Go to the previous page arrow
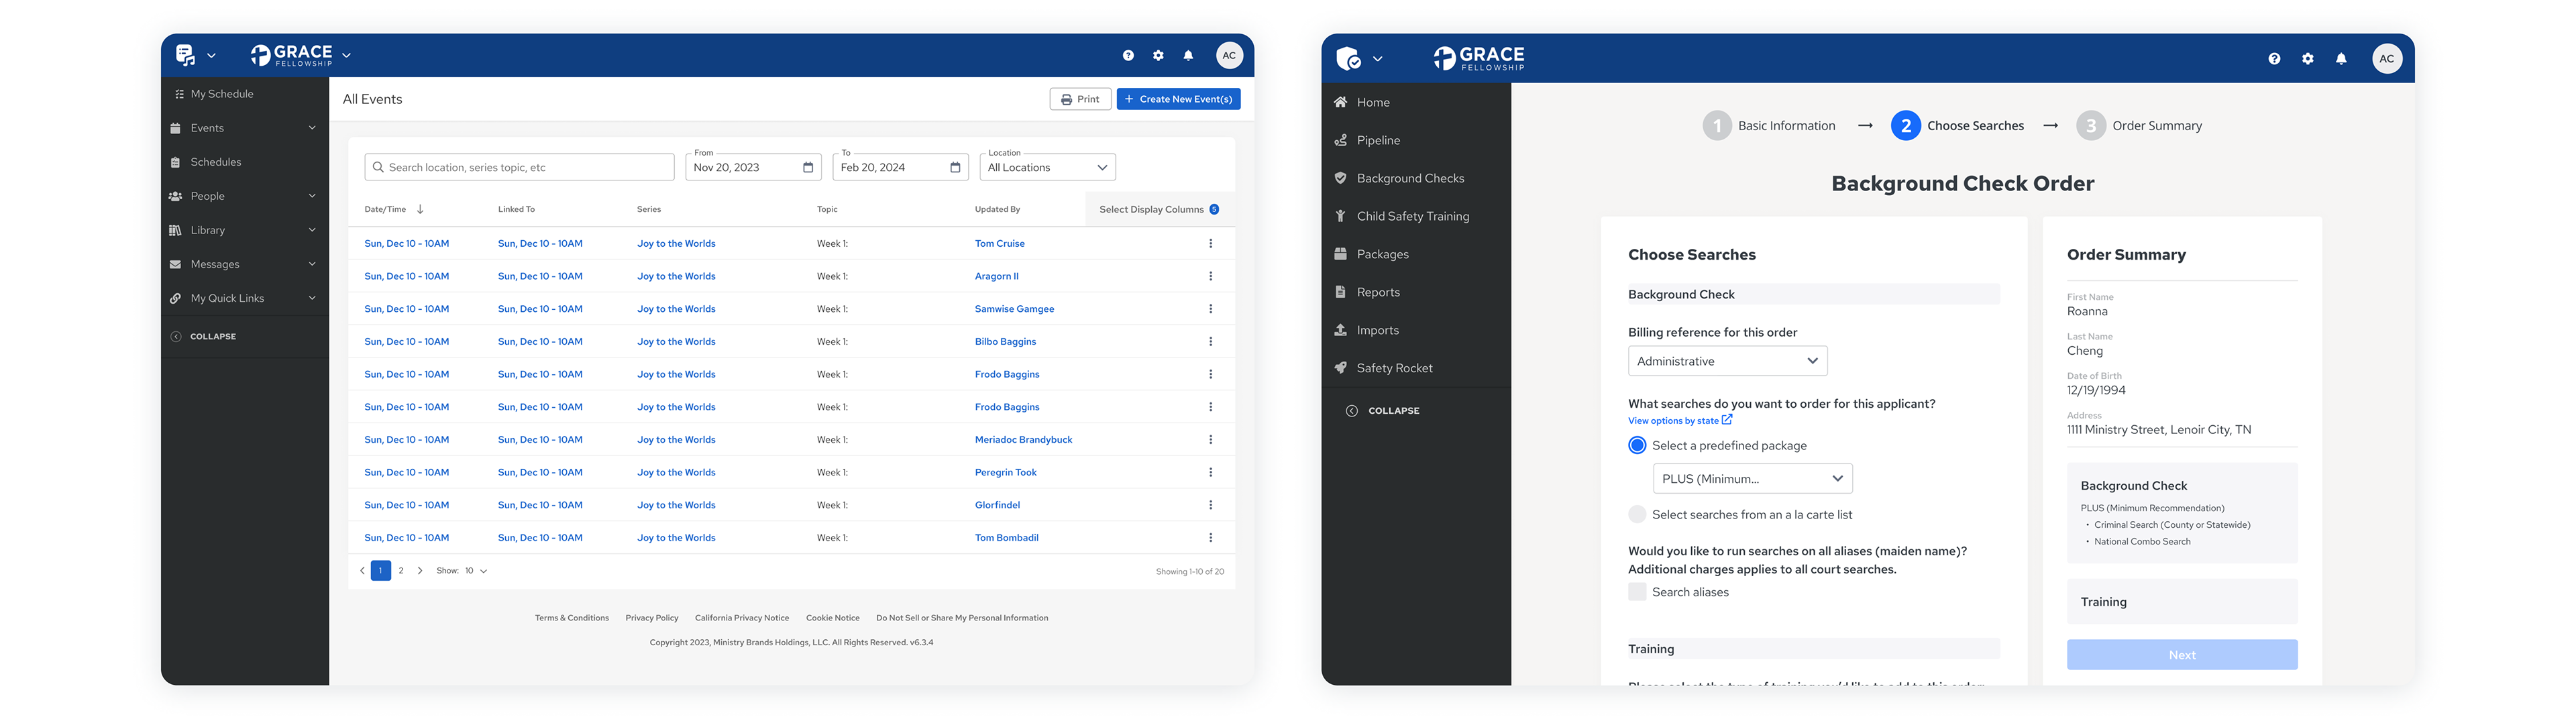This screenshot has height=719, width=2576. tap(362, 571)
